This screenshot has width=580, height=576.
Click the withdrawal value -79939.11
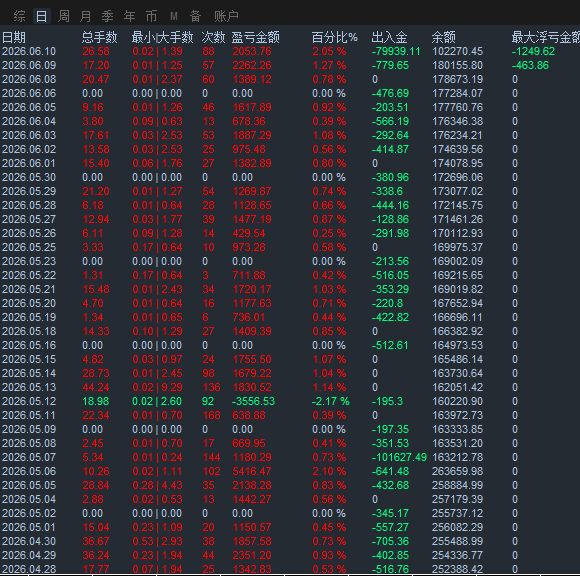click(396, 51)
